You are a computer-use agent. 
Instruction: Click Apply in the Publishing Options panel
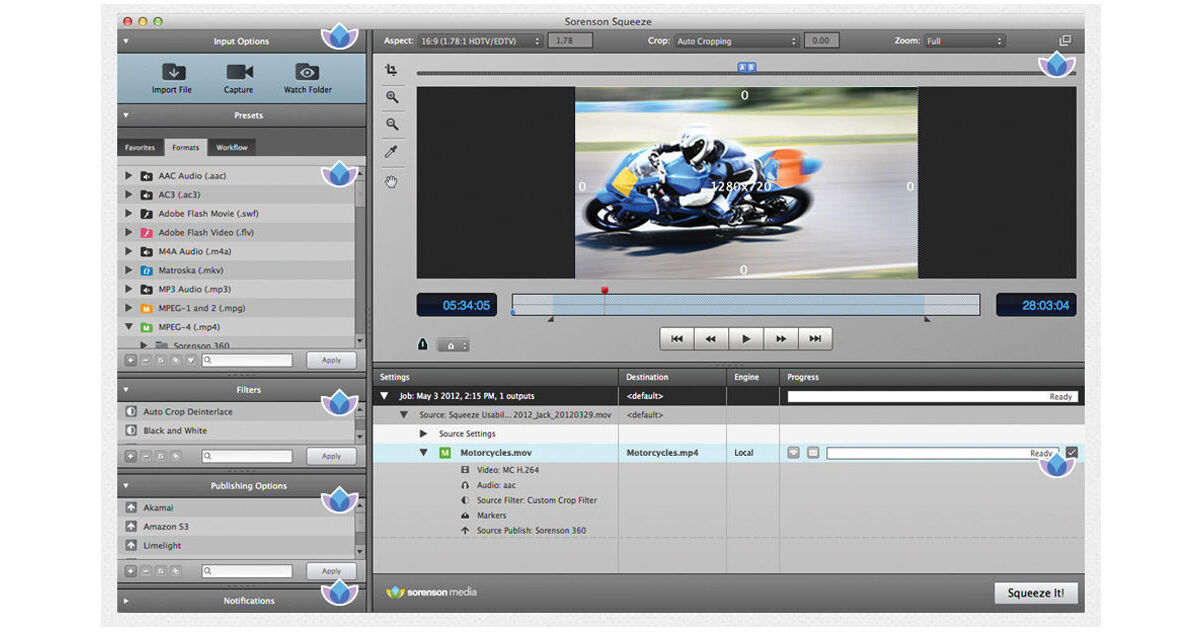331,571
